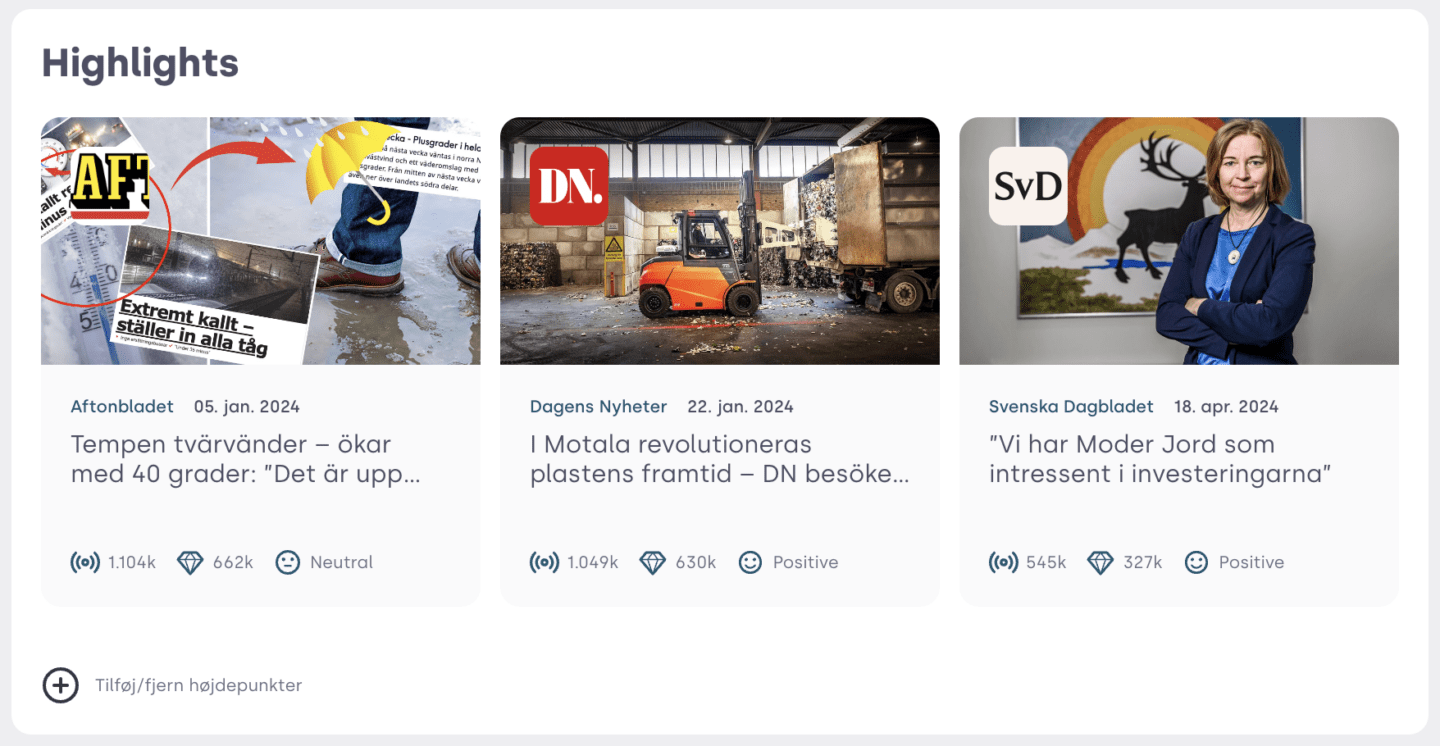The height and width of the screenshot is (746, 1440).
Task: Click the 1.104k reach value
Action: tap(132, 562)
